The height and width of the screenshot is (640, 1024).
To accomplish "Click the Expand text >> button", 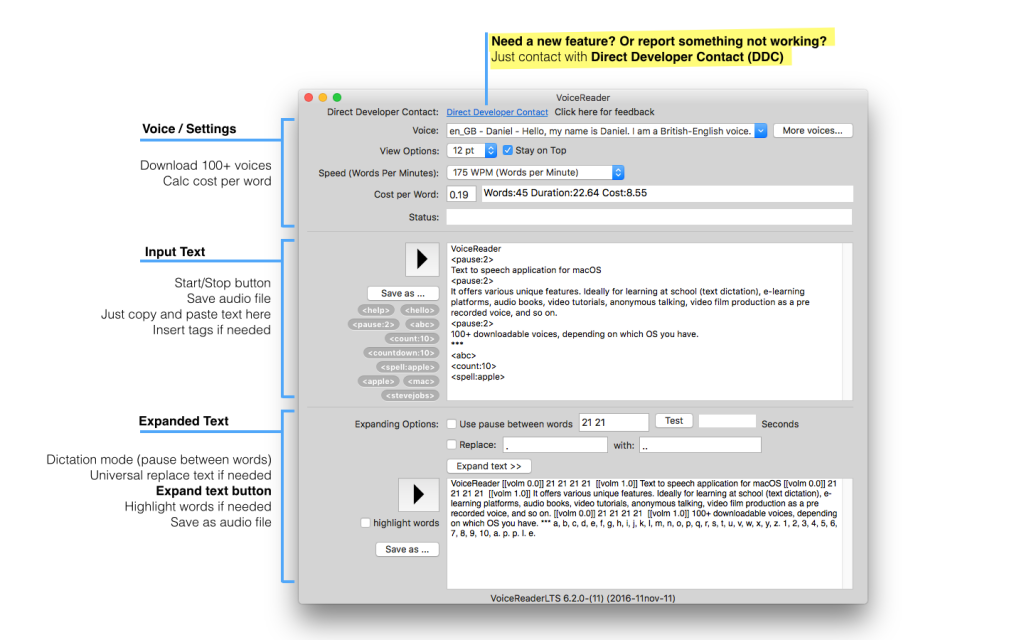I will (x=489, y=466).
